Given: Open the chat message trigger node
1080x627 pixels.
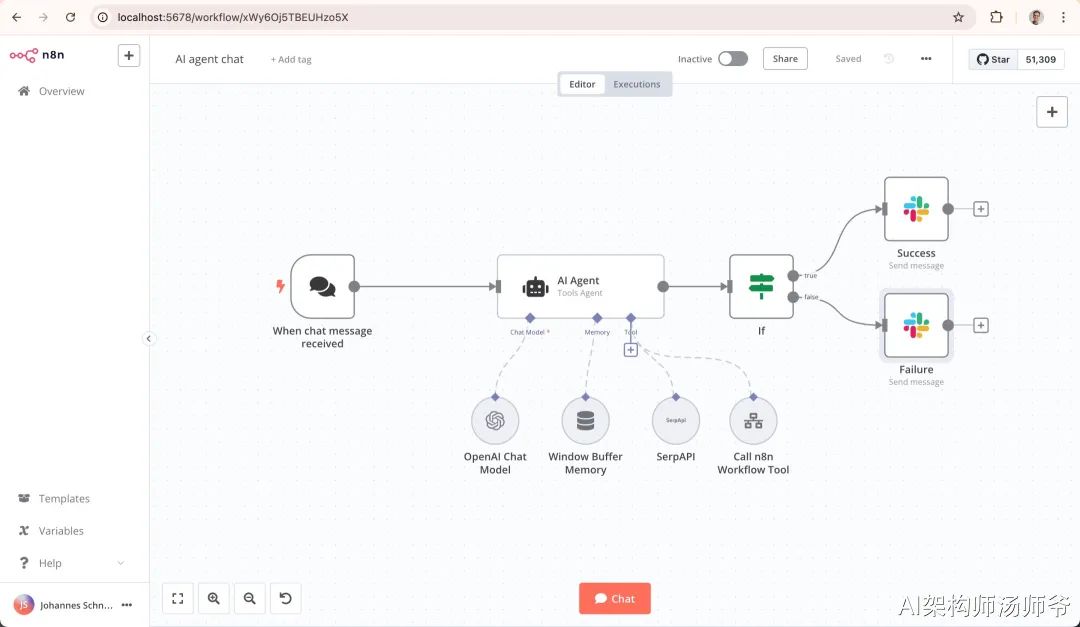Looking at the screenshot, I should pyautogui.click(x=322, y=286).
